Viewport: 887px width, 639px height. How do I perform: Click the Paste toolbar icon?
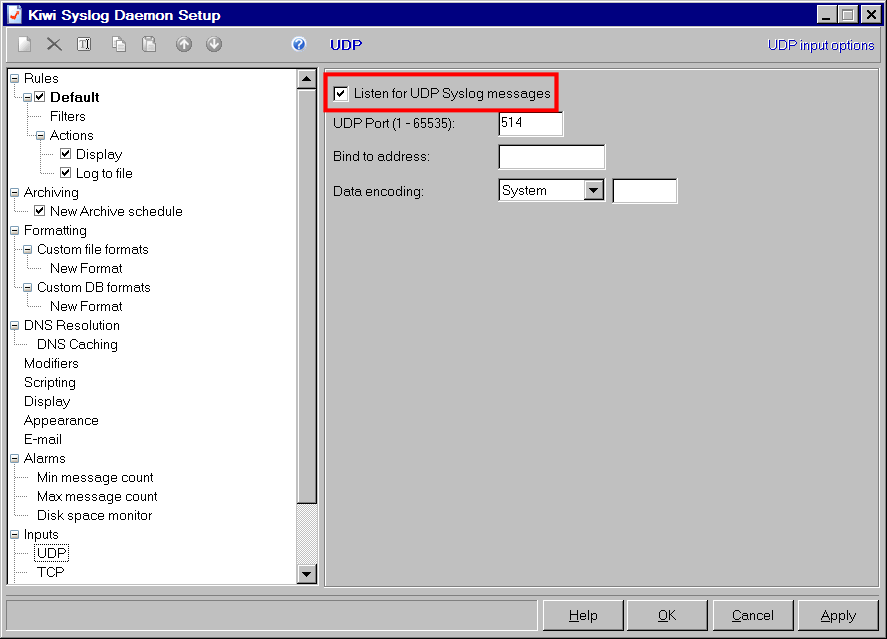(149, 44)
